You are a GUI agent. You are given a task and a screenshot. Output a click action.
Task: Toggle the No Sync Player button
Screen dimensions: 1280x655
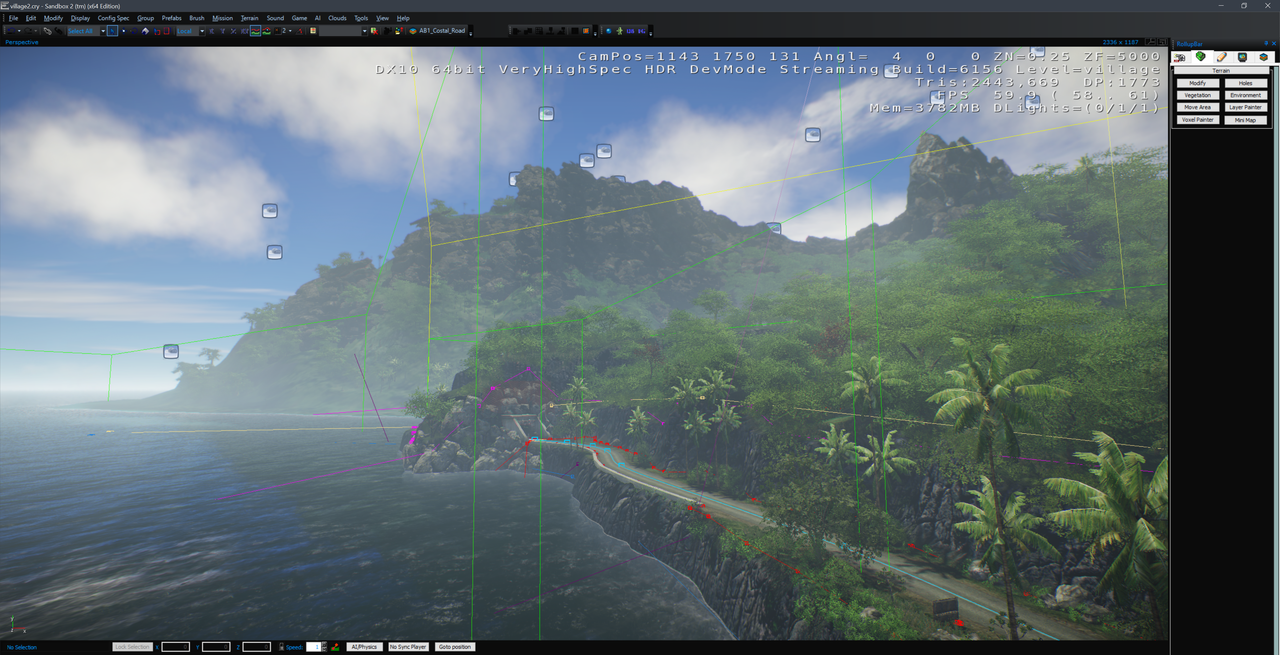(x=408, y=647)
